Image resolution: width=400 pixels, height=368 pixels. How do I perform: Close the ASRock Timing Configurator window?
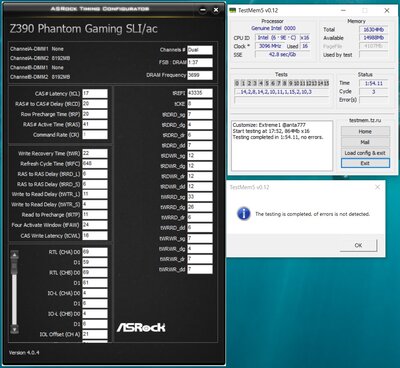point(216,10)
